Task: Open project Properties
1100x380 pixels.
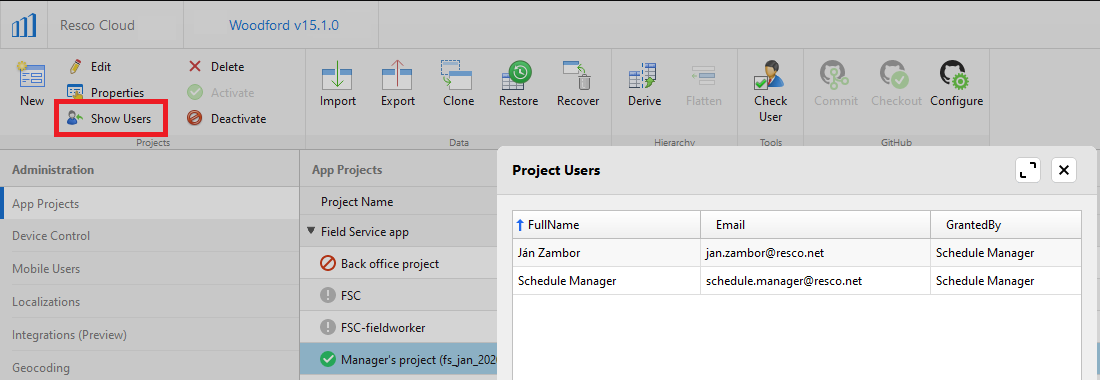Action: [105, 93]
